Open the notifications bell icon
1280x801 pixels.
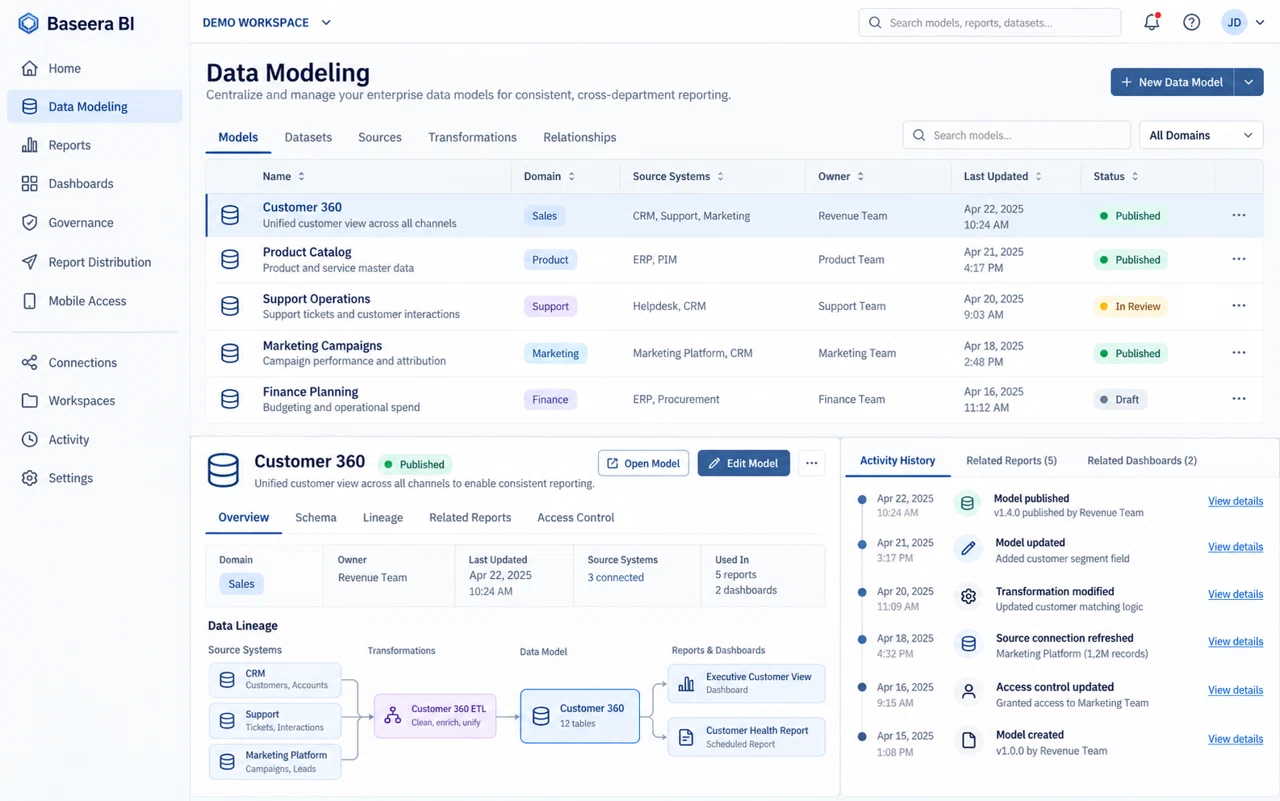point(1152,22)
